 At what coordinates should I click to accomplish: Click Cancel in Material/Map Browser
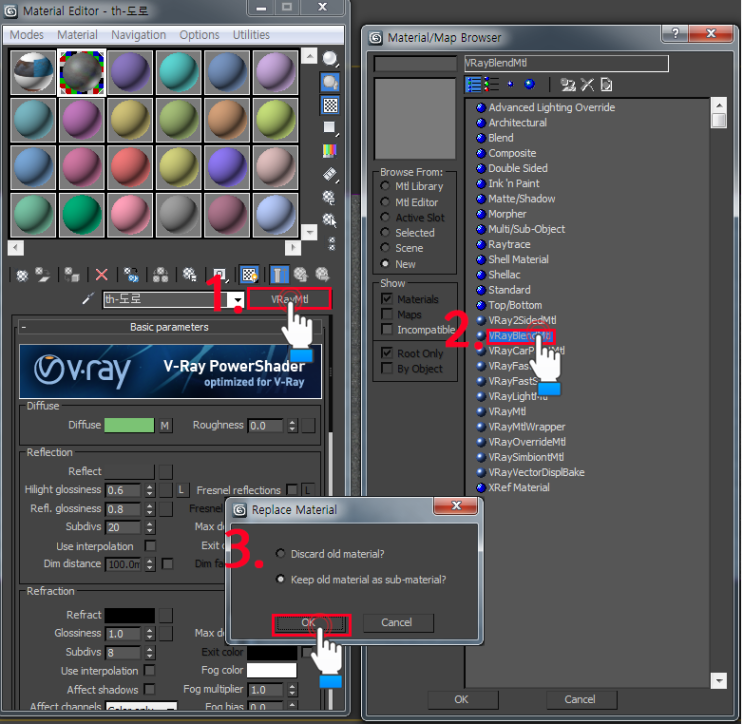(581, 699)
